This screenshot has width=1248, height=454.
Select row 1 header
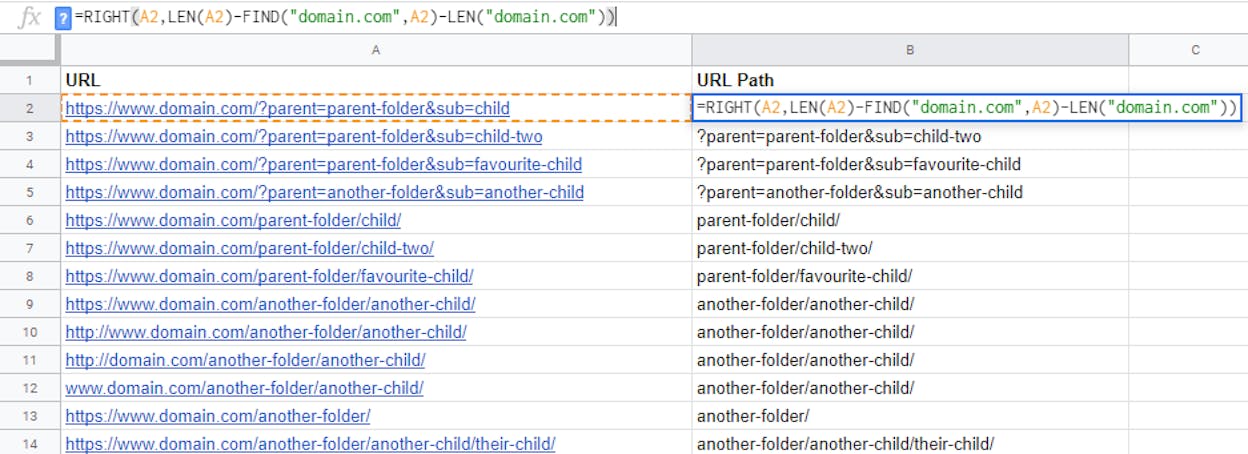point(30,80)
